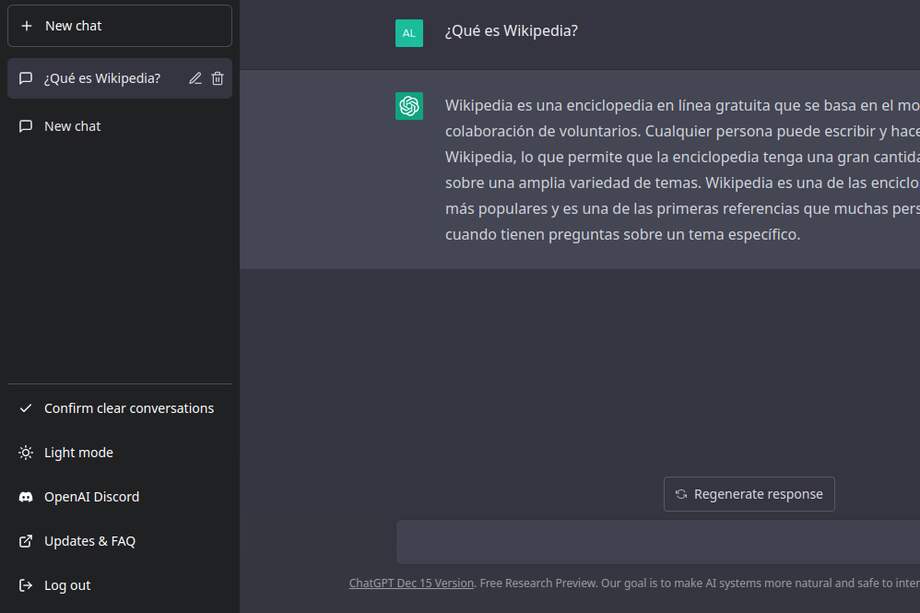Click the green AL user avatar
Viewport: 920px width, 613px height.
pyautogui.click(x=409, y=32)
